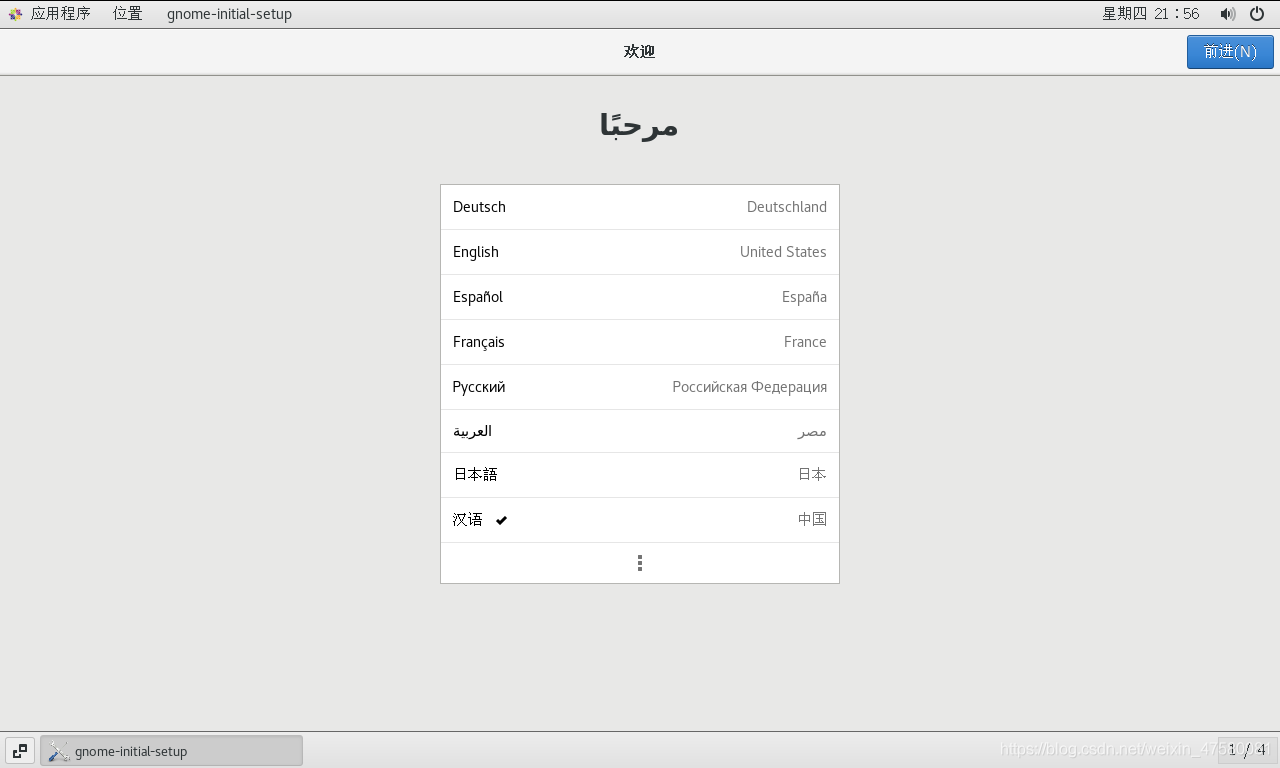Click España region label
Screen dimensions: 1280x768
804,297
